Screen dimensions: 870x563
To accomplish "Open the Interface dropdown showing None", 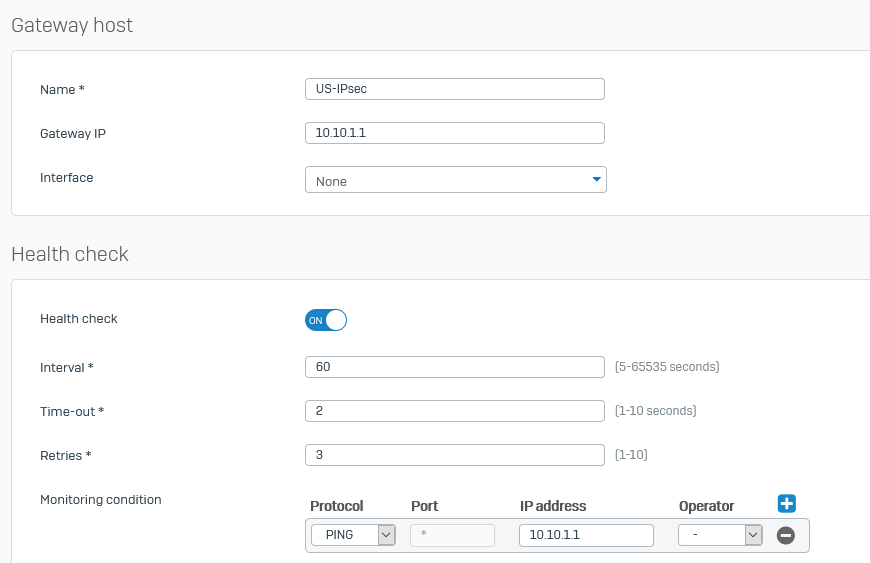I will click(x=456, y=180).
